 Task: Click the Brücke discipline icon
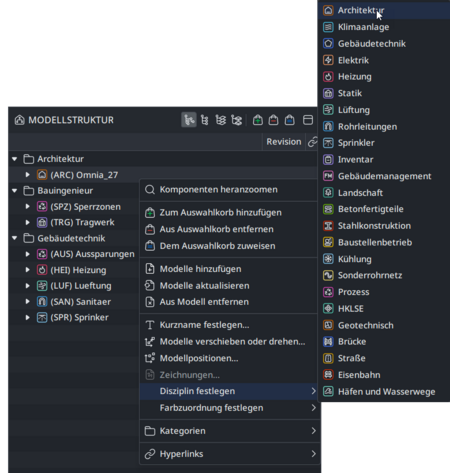tap(328, 342)
